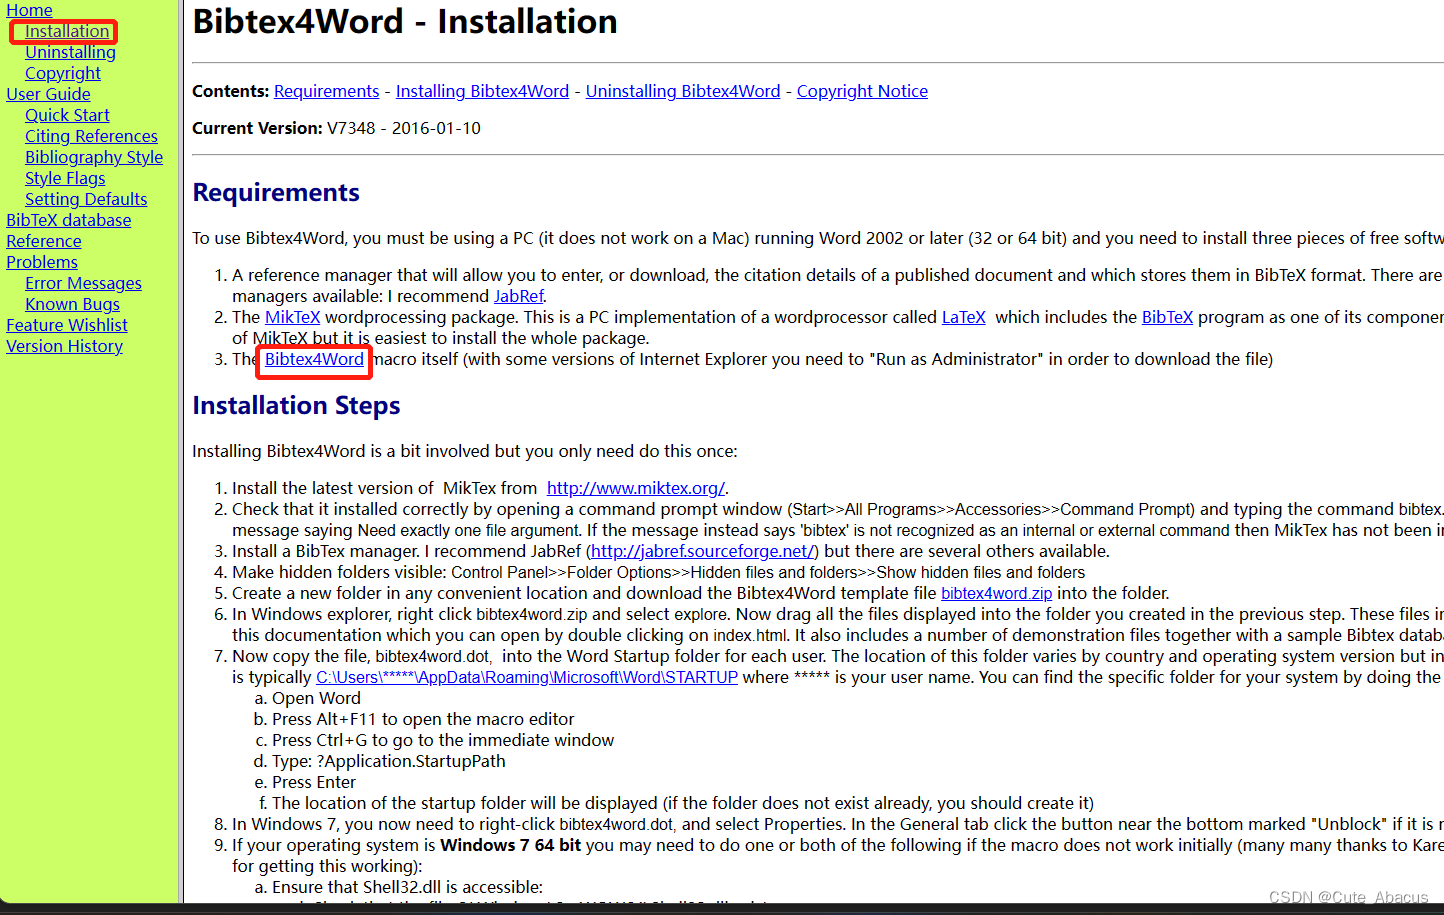Open Copyright link in sidebar
Image resolution: width=1444 pixels, height=915 pixels.
pyautogui.click(x=63, y=73)
